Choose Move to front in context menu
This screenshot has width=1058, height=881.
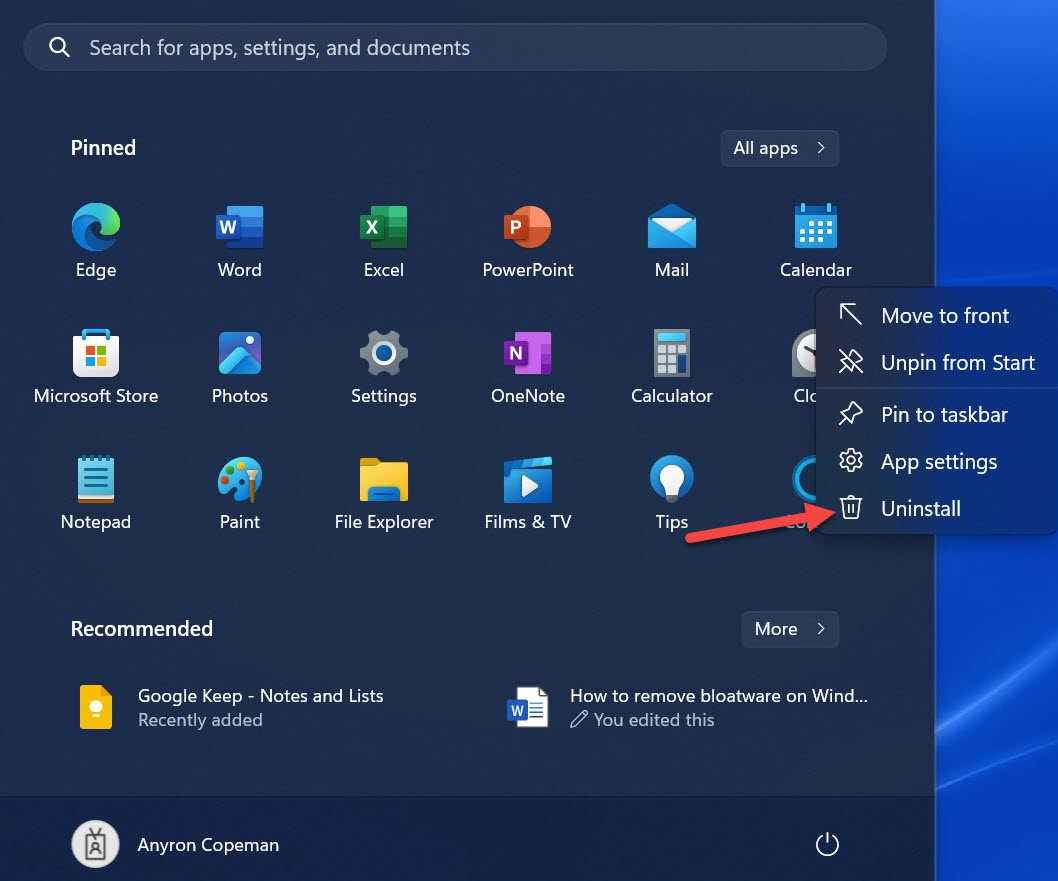click(937, 315)
